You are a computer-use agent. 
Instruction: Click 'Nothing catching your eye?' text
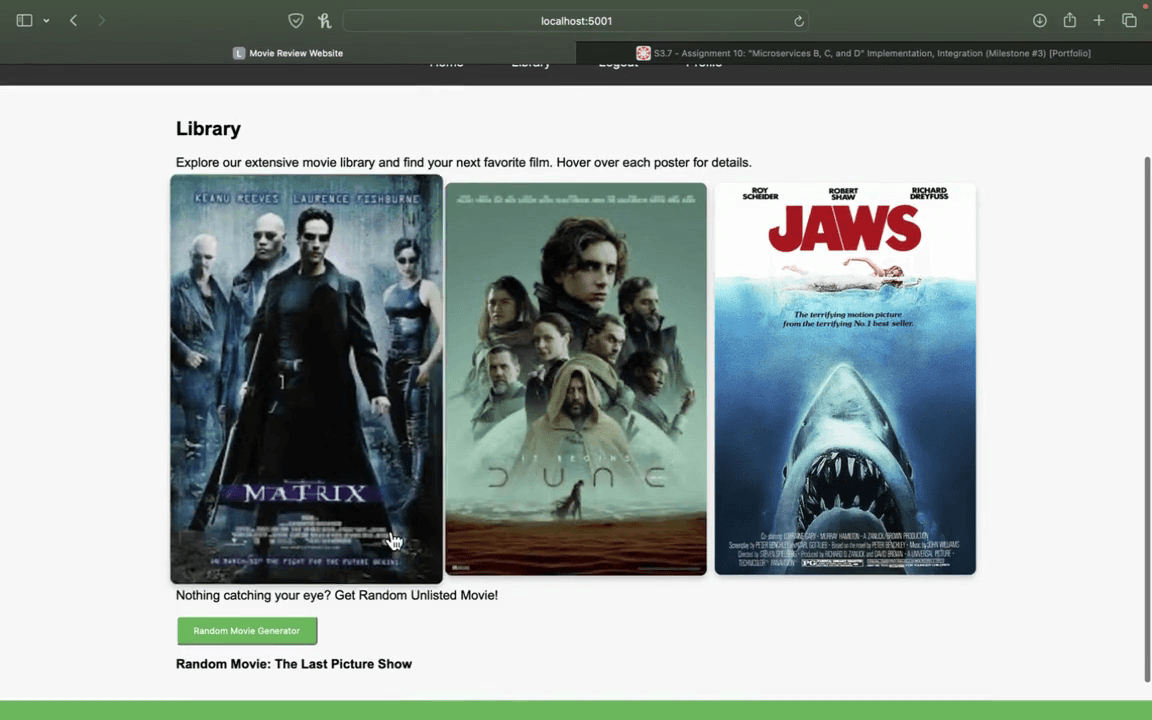pos(253,595)
